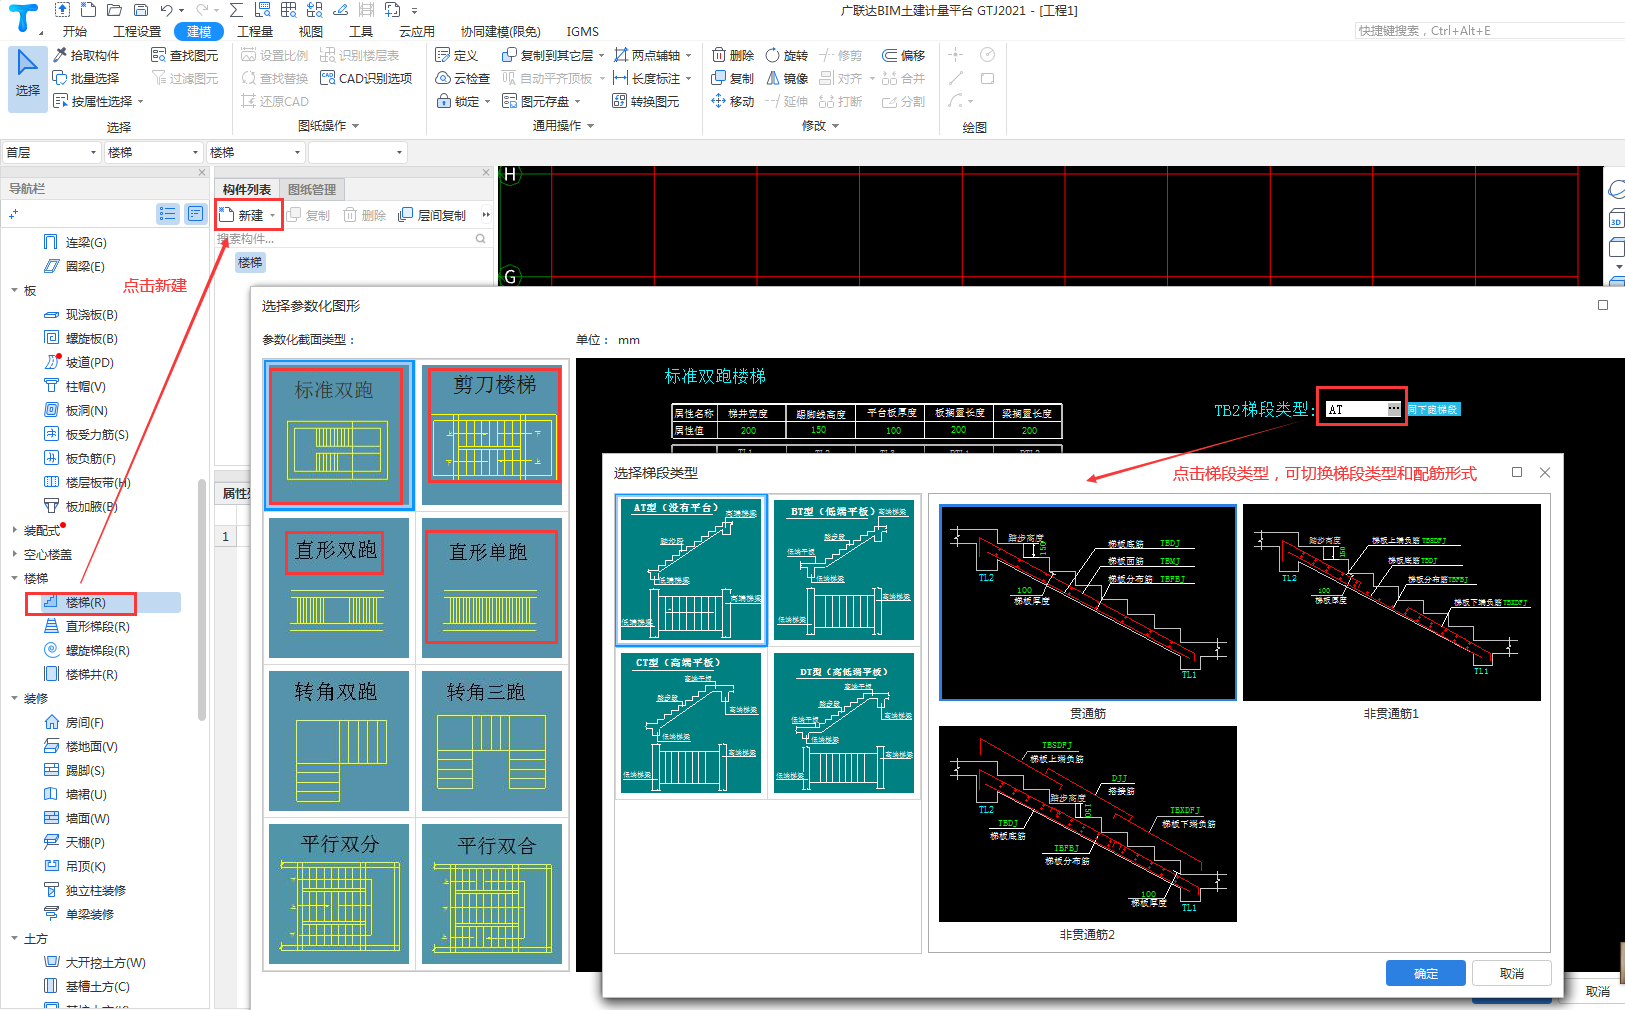
Task: Collapse the 装修 tree group
Action: tap(14, 698)
